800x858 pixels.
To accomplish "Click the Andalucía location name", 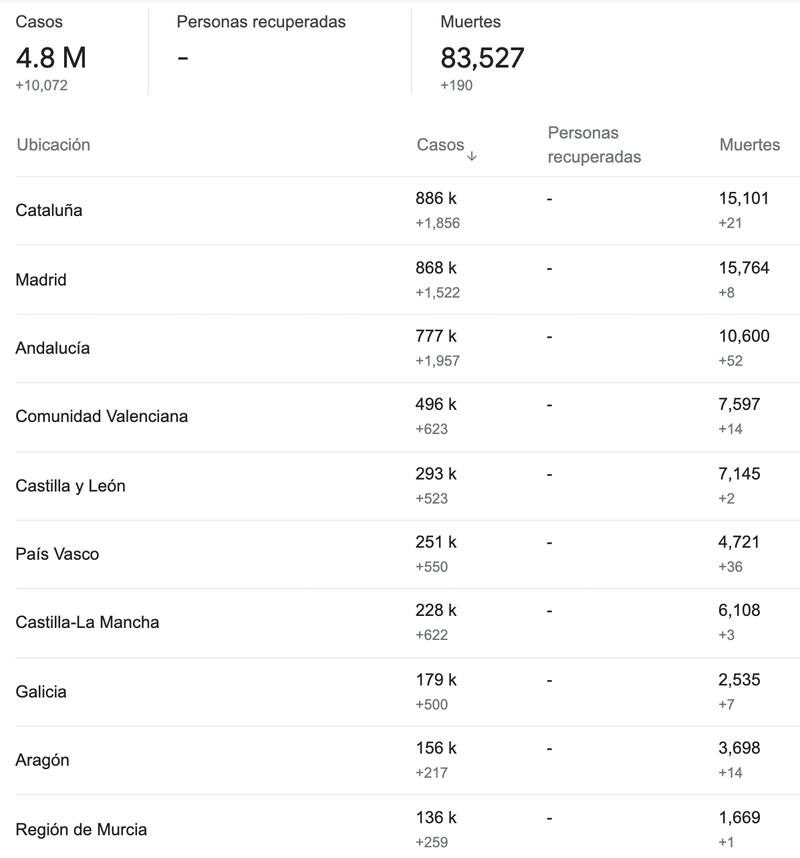I will coord(53,348).
